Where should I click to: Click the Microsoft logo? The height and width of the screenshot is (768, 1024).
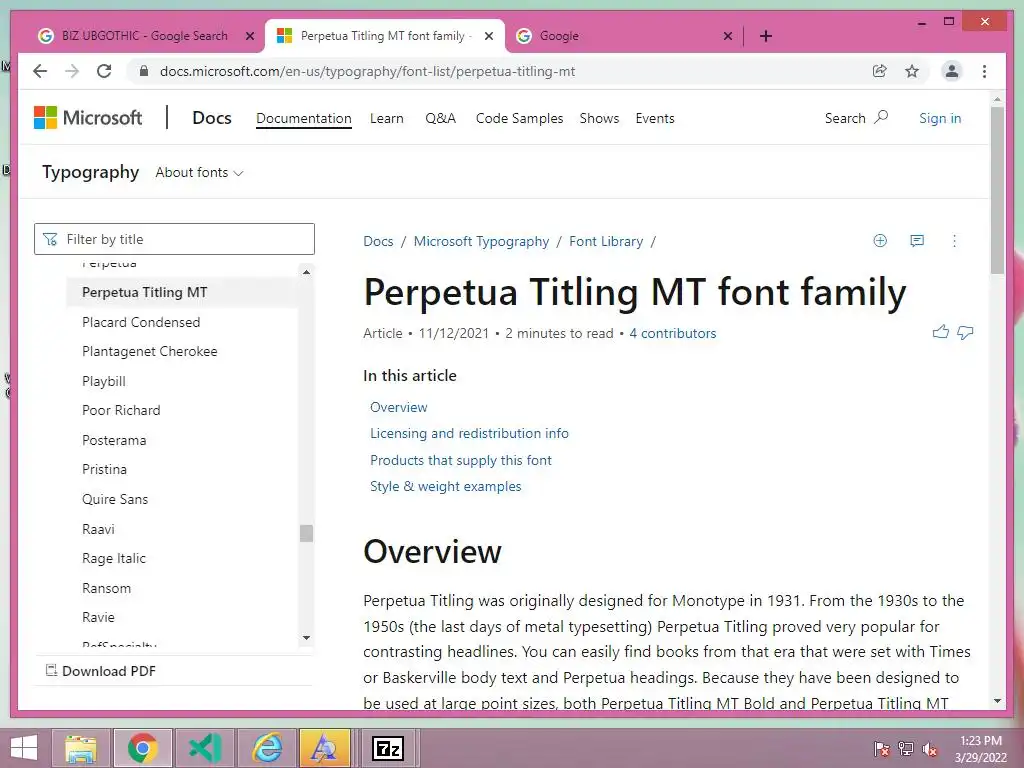pos(88,118)
